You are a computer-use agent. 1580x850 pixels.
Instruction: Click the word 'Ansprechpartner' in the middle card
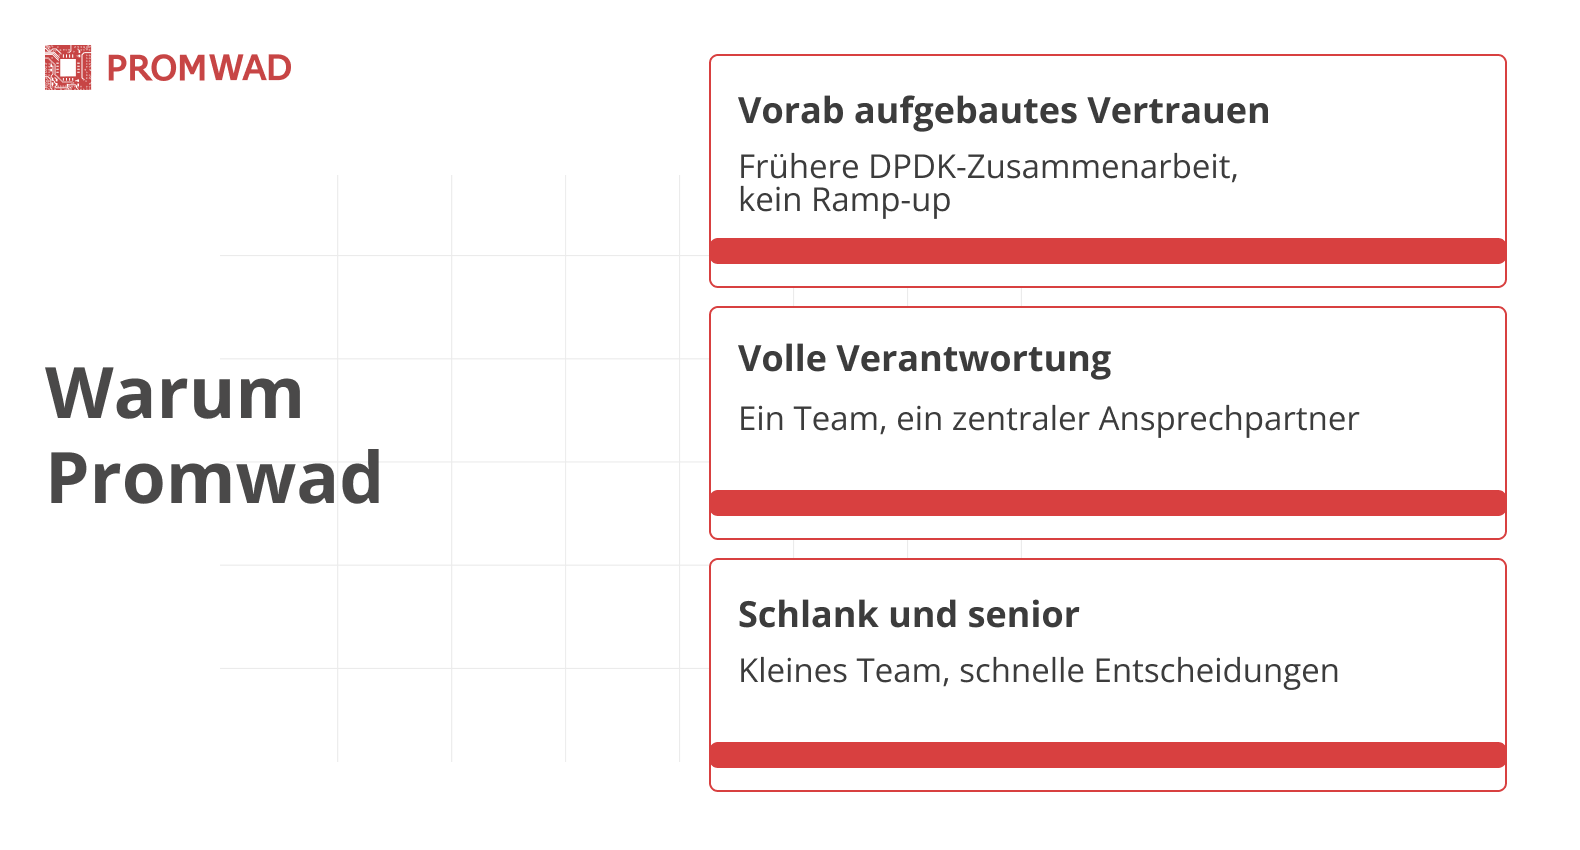1229,419
